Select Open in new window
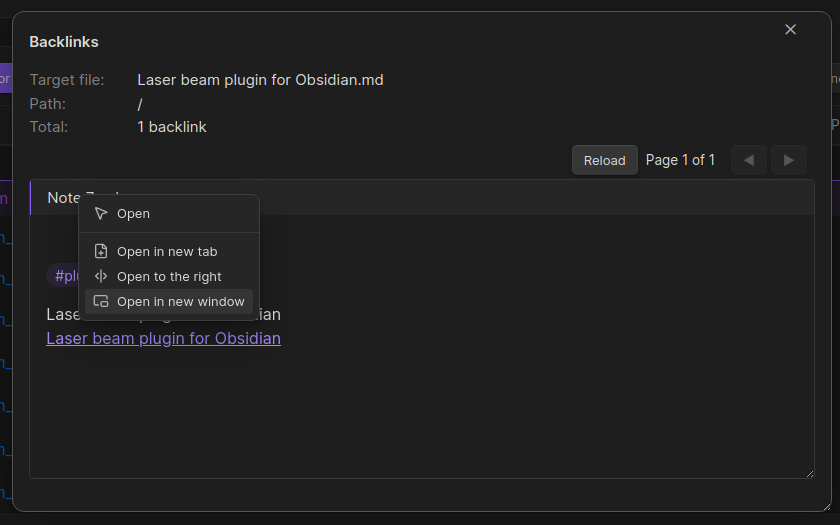The width and height of the screenshot is (840, 525). [169, 302]
